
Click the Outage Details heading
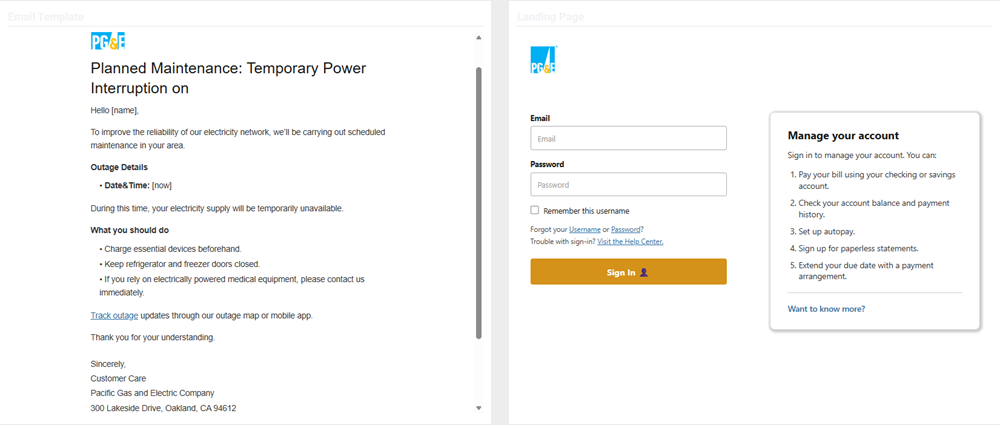pos(119,168)
